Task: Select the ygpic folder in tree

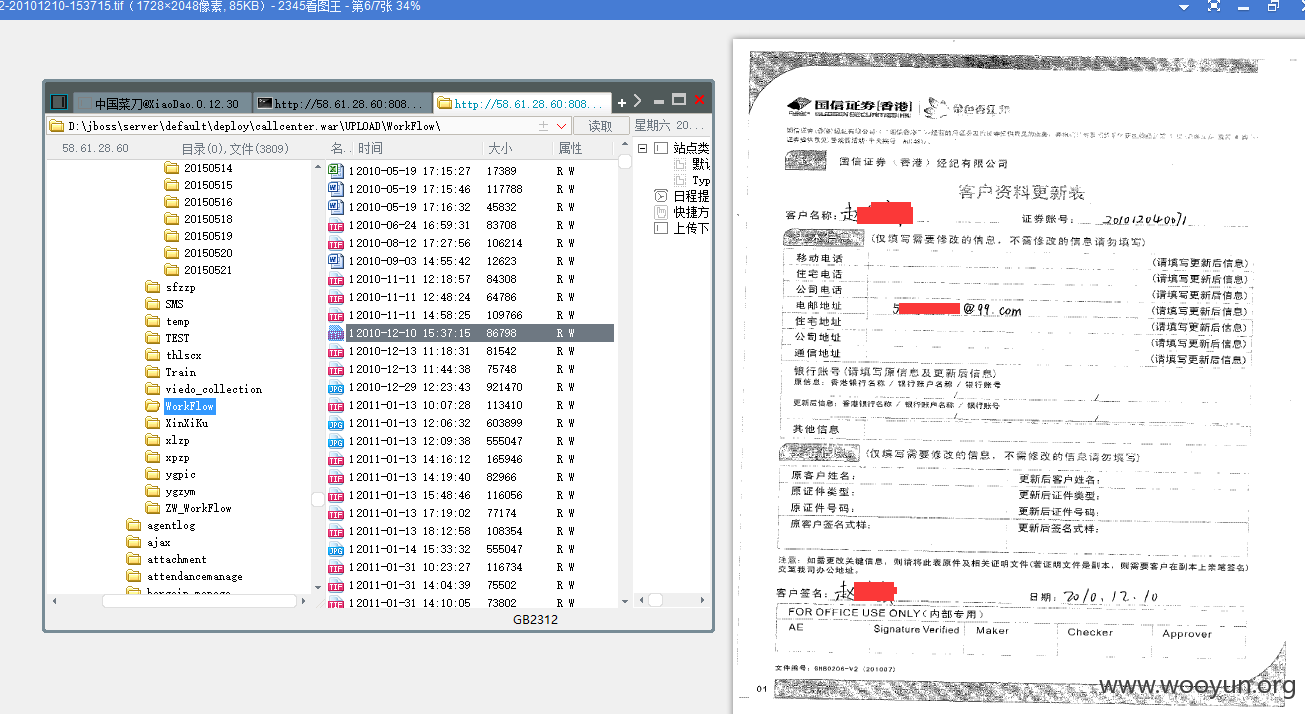Action: click(171, 474)
